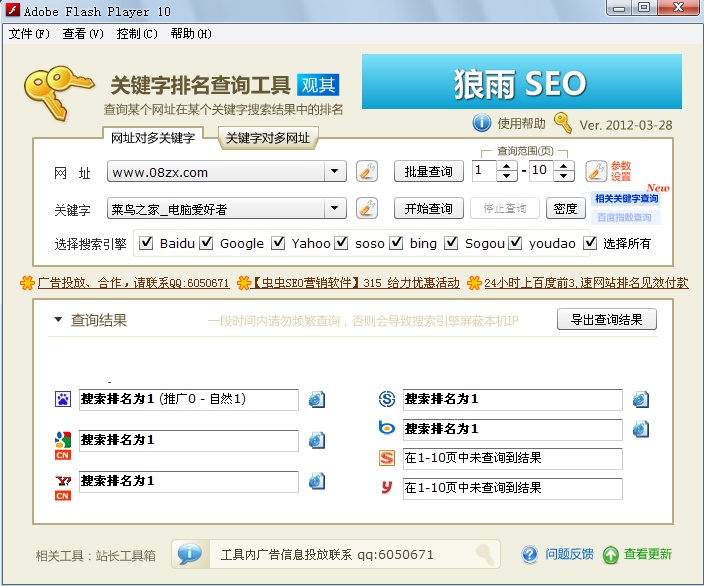704x586 pixels.
Task: Open the 24小时上百度前3 ad link
Action: [586, 283]
